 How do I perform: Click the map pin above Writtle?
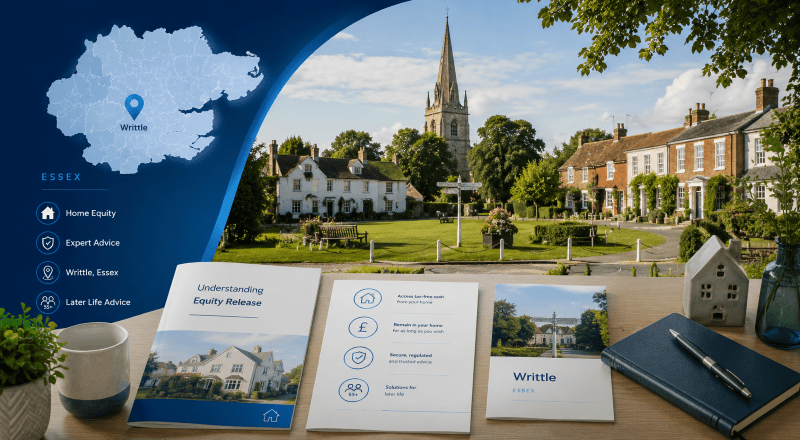[x=134, y=106]
